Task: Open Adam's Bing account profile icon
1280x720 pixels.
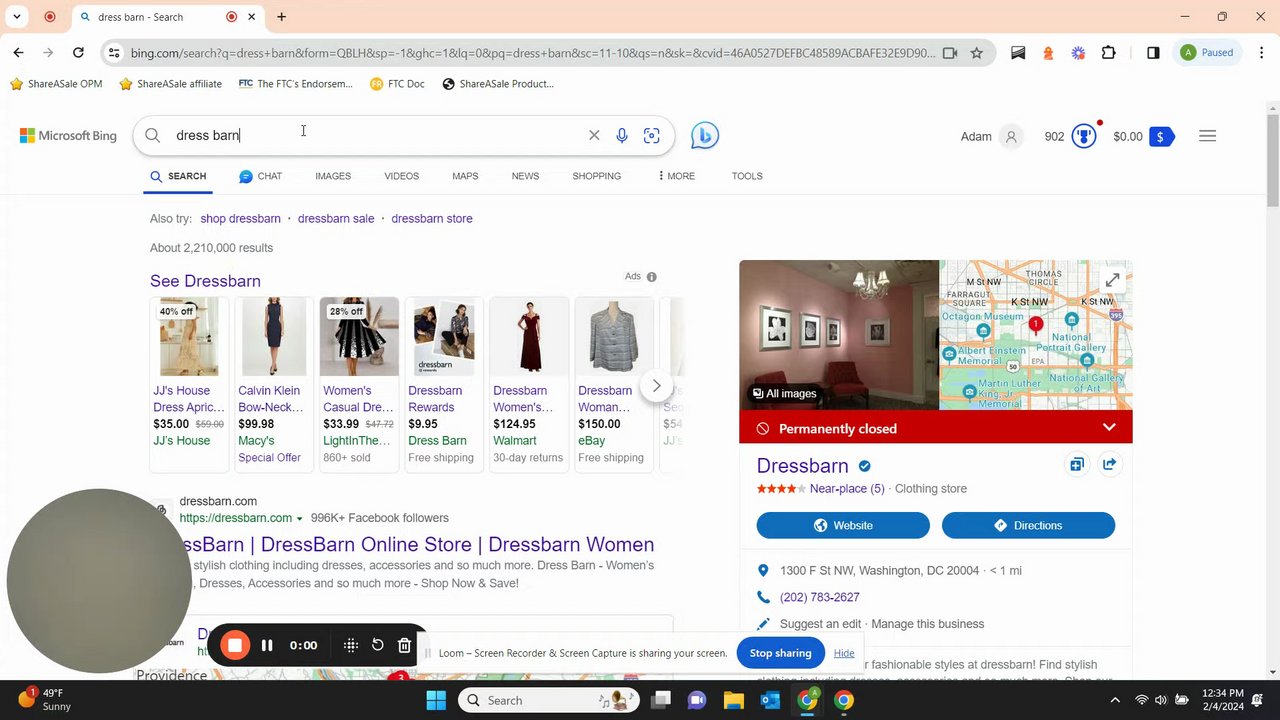Action: (1011, 136)
